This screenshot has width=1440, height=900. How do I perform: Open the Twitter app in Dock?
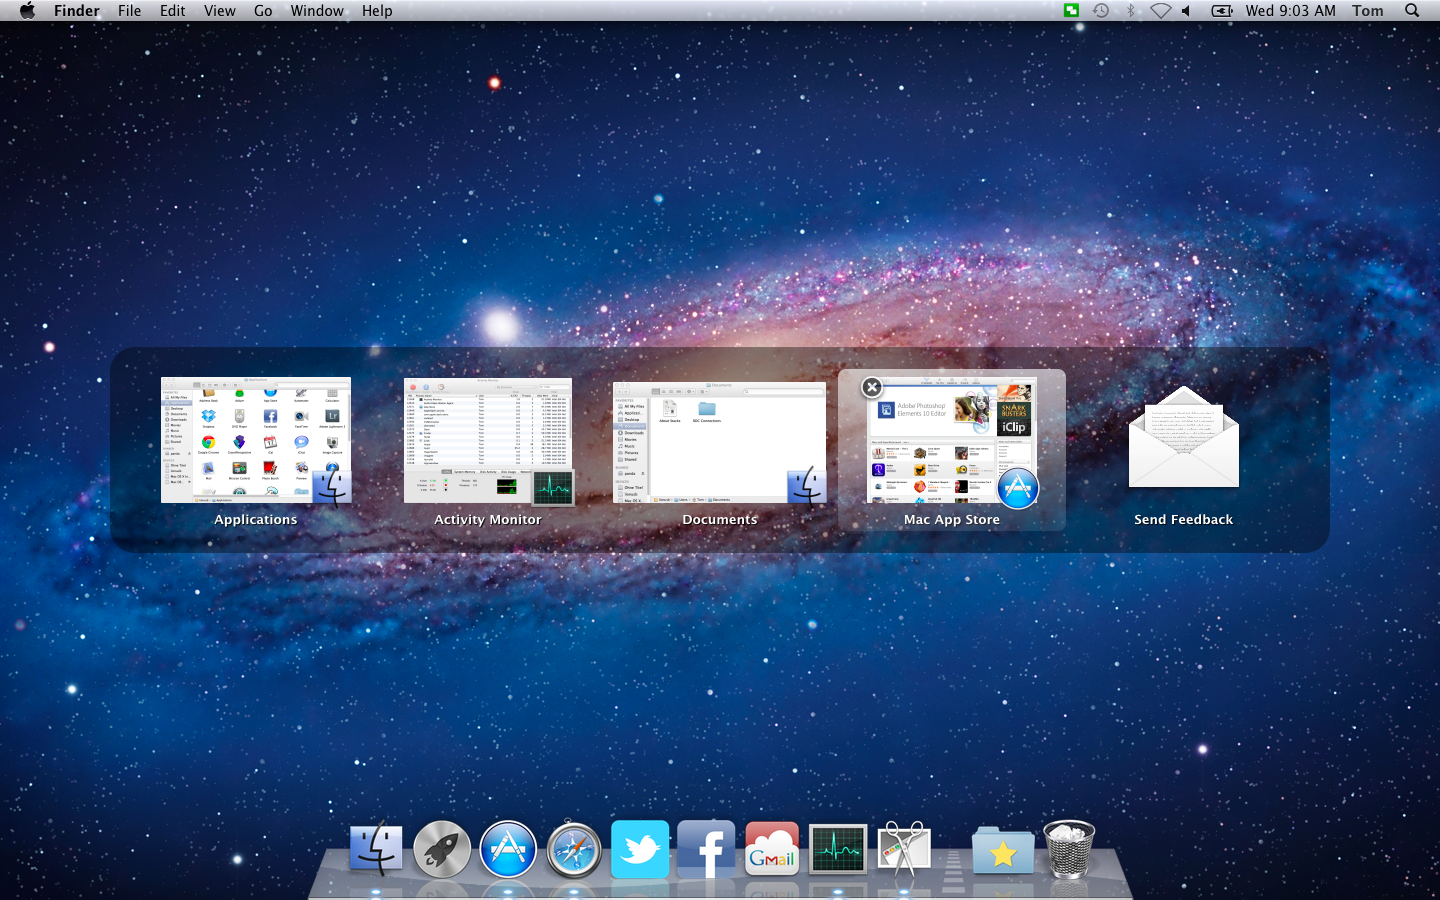[640, 849]
